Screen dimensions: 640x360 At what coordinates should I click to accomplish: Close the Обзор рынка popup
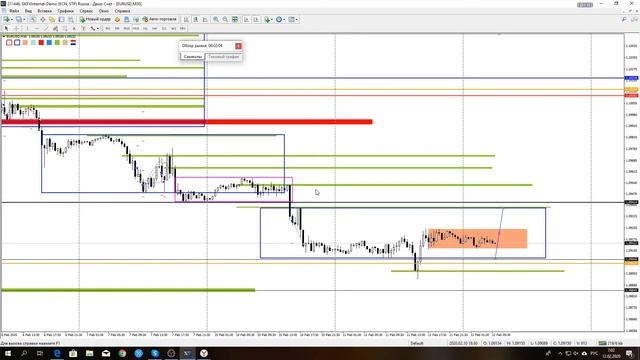(238, 46)
